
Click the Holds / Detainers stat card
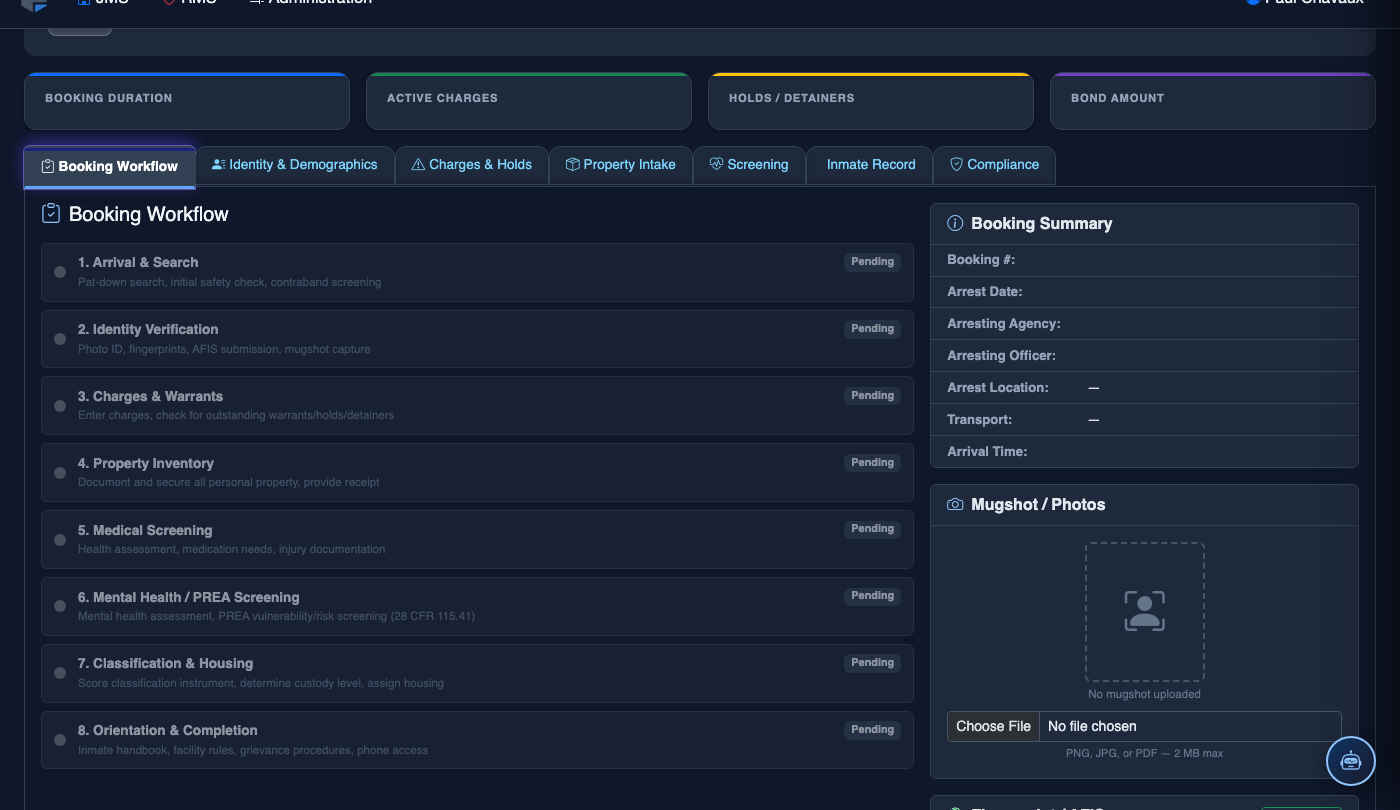coord(871,101)
